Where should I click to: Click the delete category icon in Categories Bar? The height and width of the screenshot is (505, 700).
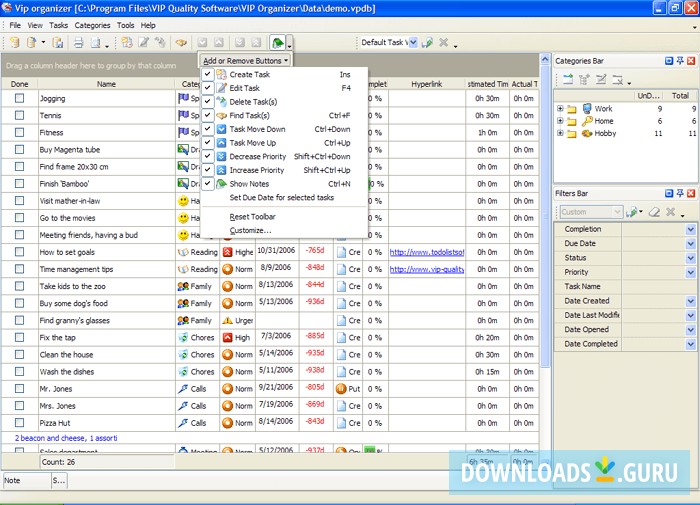coord(618,80)
